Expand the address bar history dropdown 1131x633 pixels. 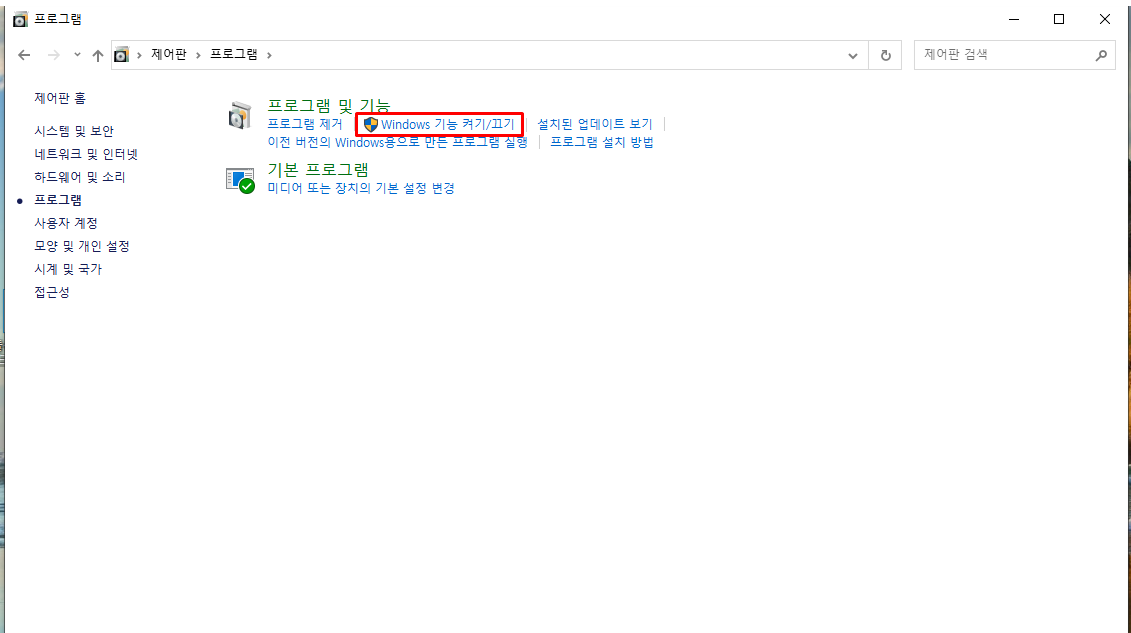click(853, 55)
